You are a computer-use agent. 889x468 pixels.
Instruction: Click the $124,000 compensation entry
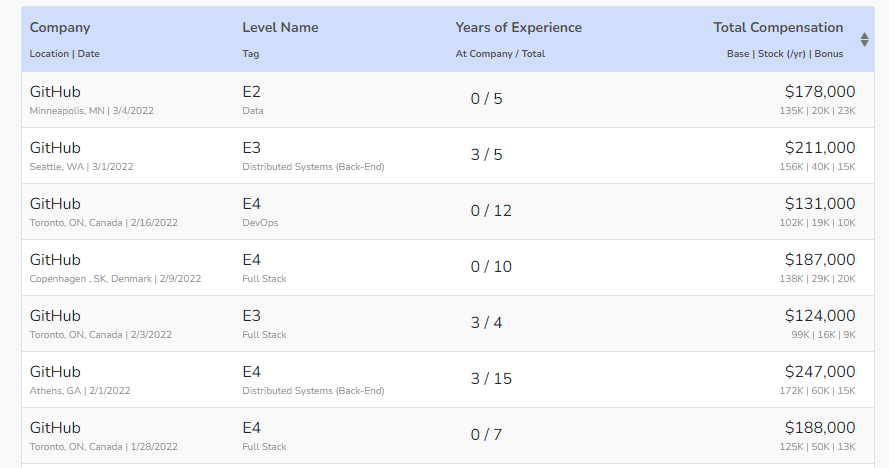tap(820, 315)
